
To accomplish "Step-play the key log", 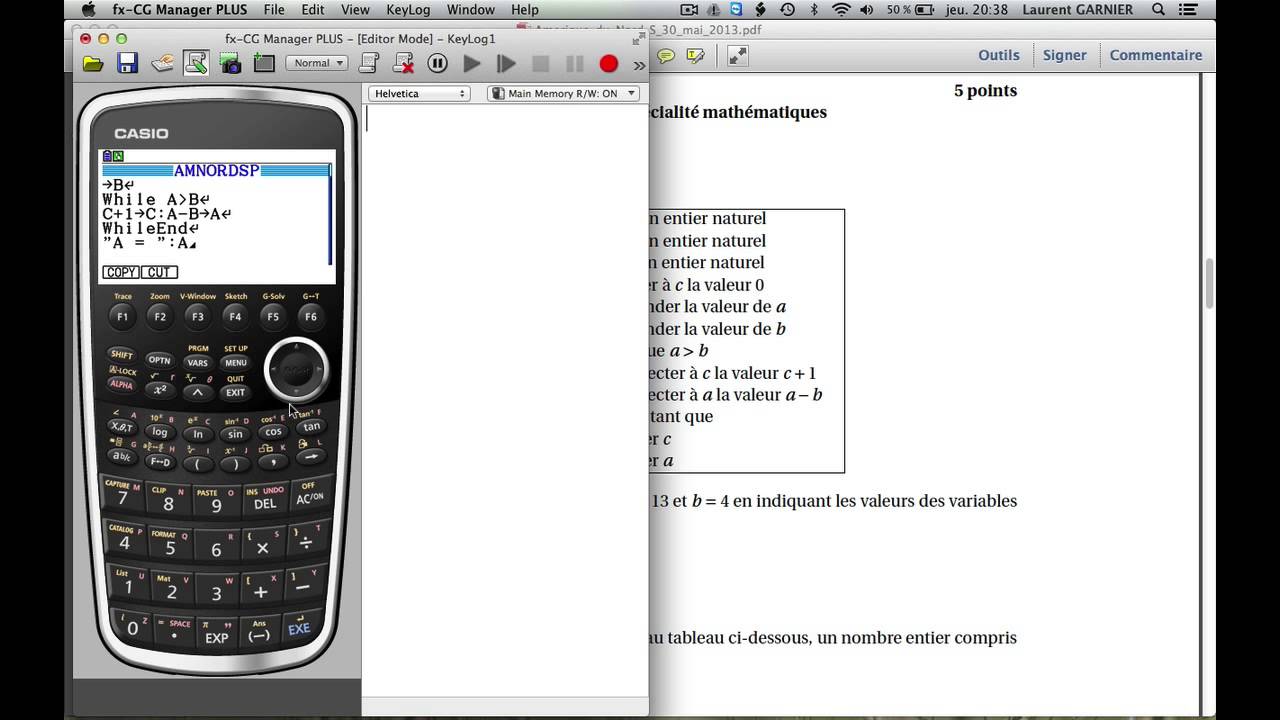I will point(506,64).
